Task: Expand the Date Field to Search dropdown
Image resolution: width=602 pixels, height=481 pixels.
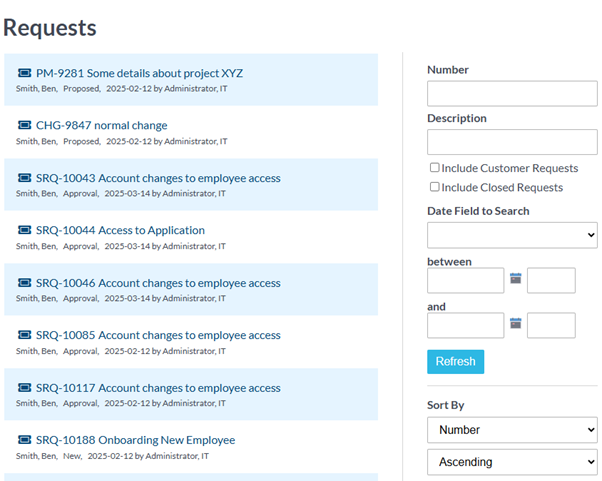Action: tap(511, 235)
